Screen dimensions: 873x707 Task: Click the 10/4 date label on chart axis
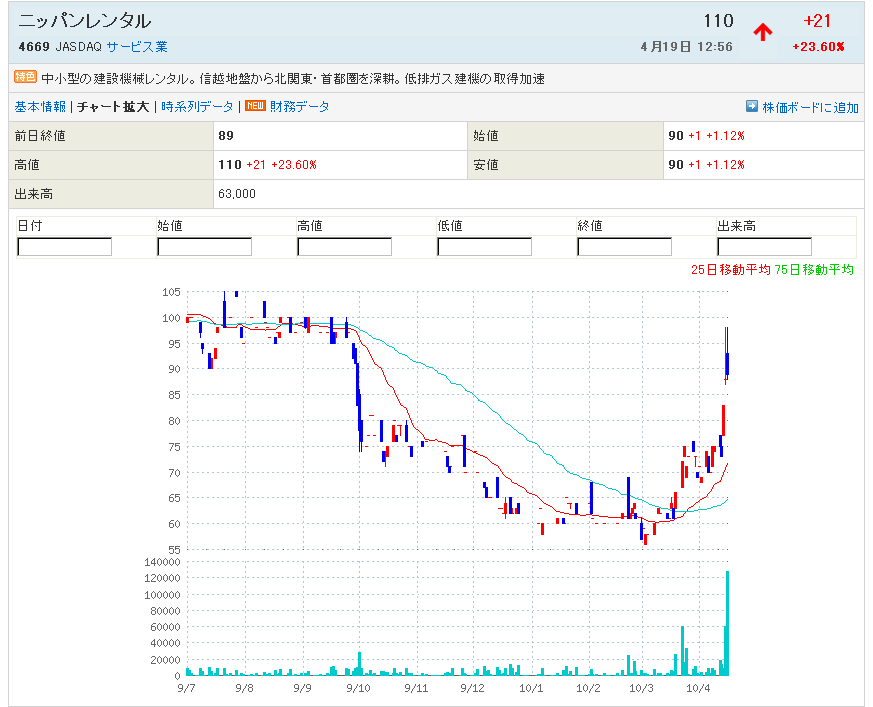[x=698, y=688]
